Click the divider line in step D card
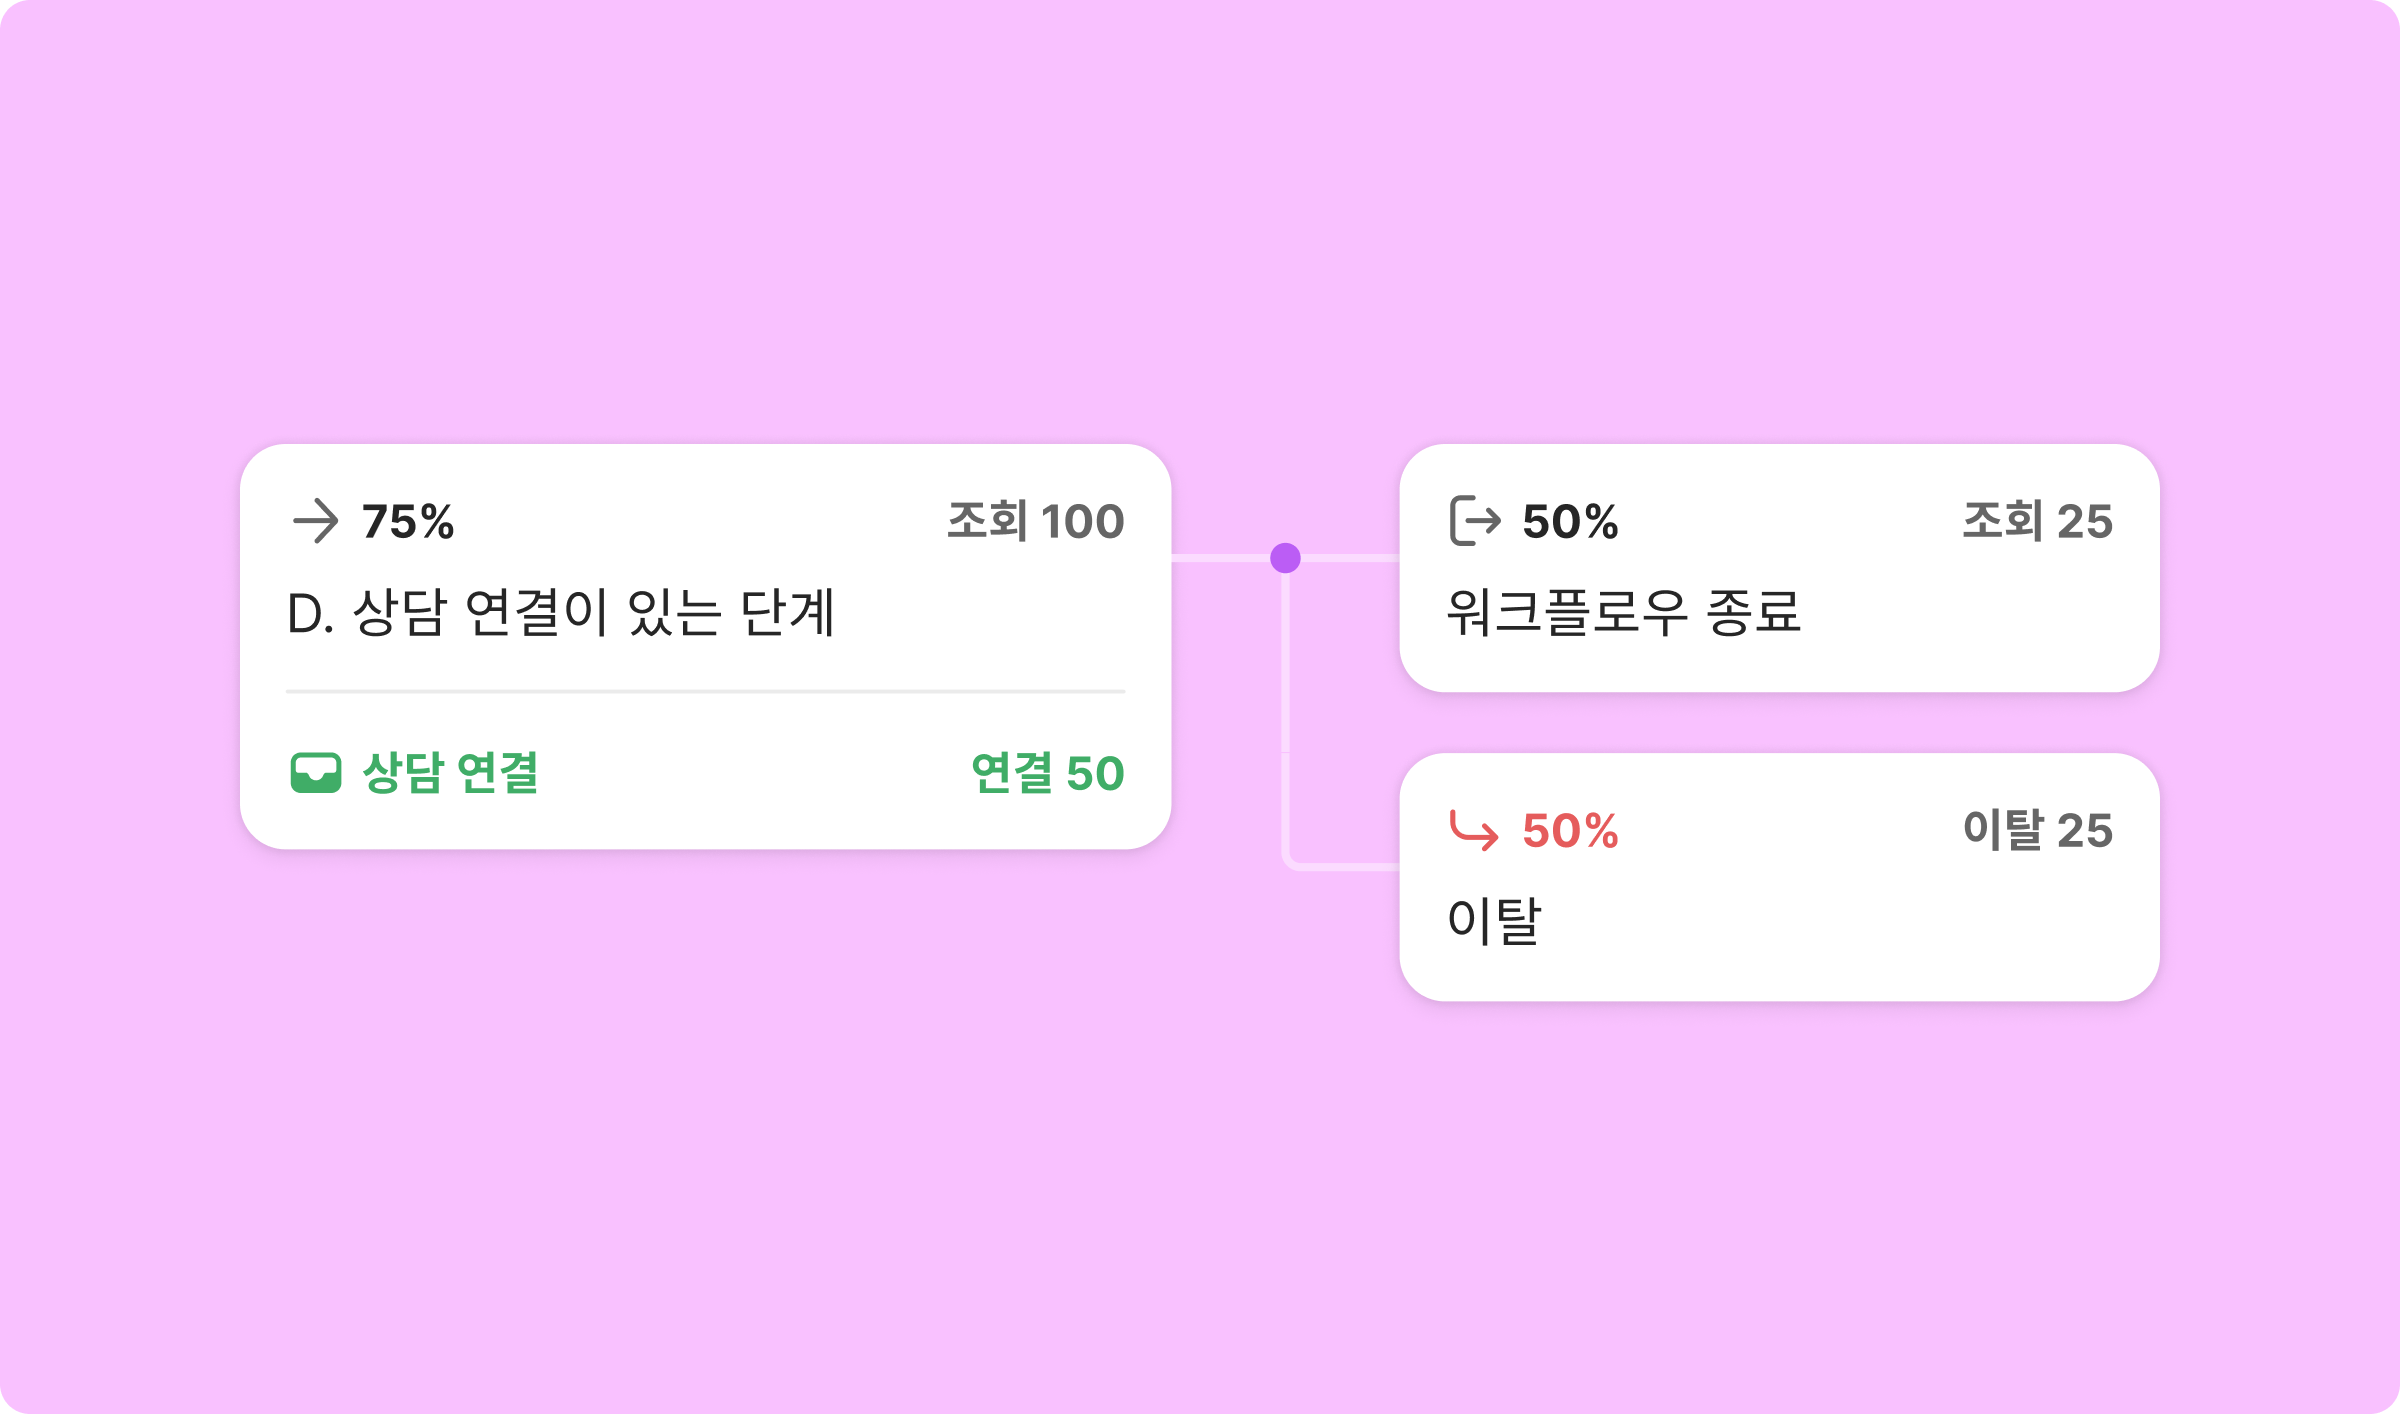 tap(705, 691)
